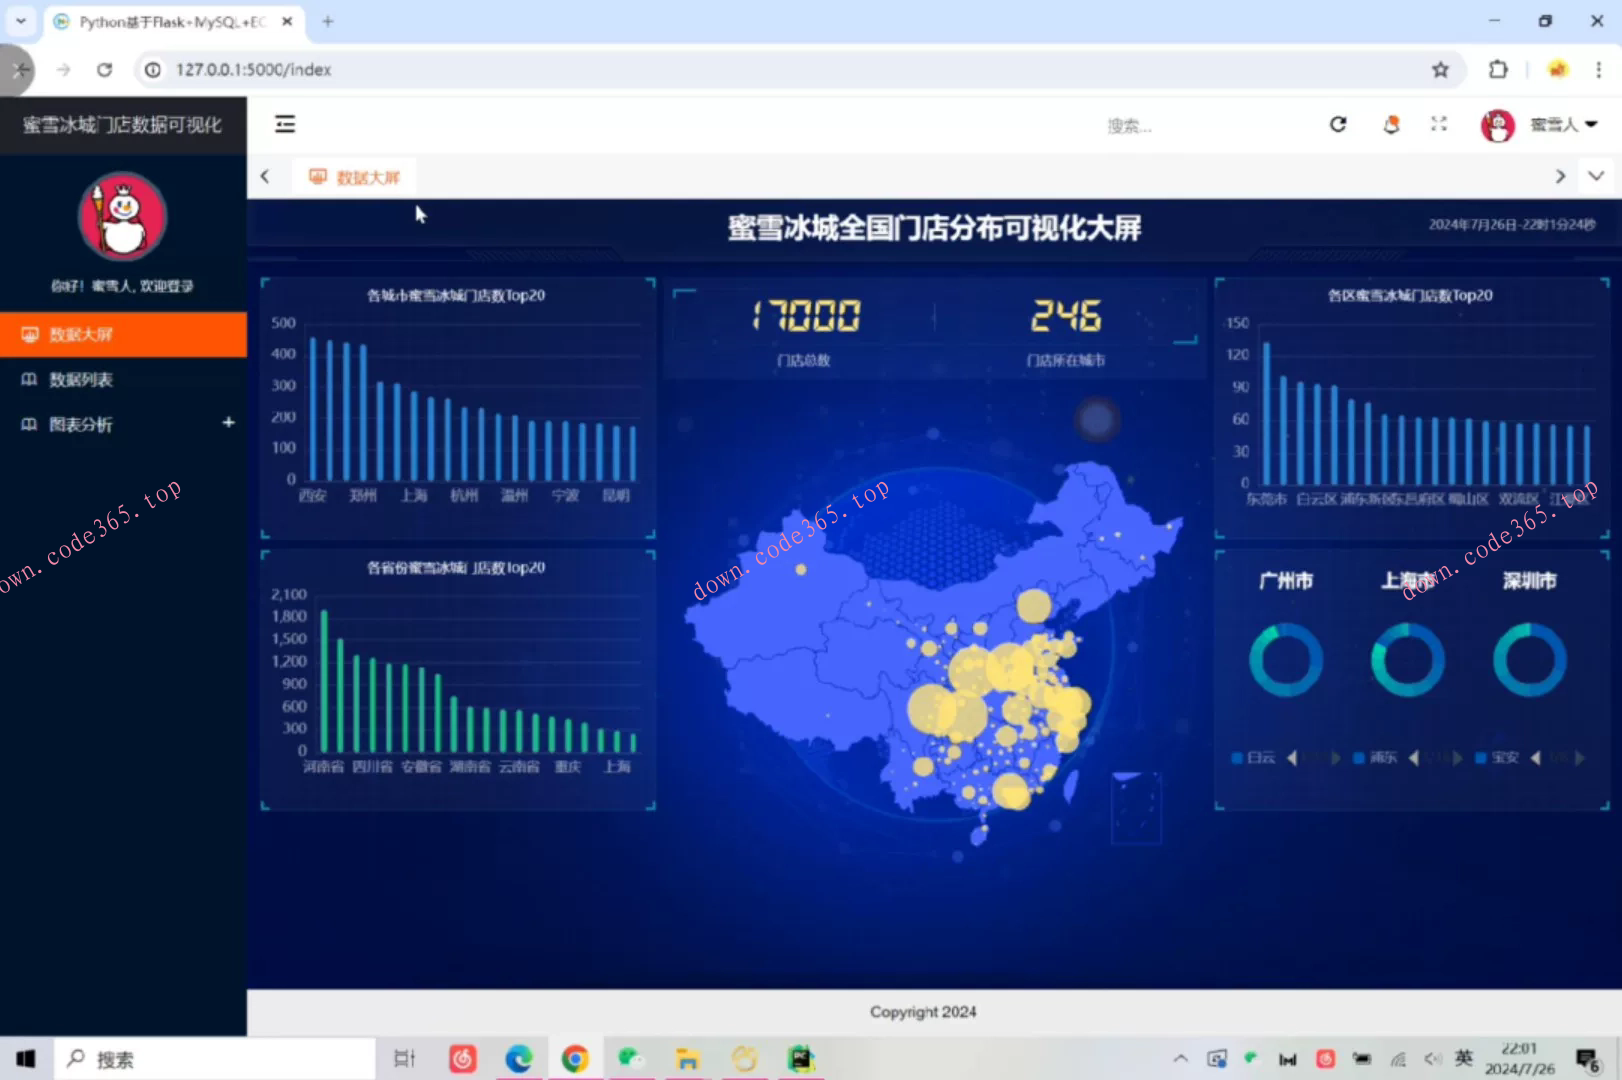
Task: Click the refresh icon in app header
Action: pyautogui.click(x=1338, y=124)
